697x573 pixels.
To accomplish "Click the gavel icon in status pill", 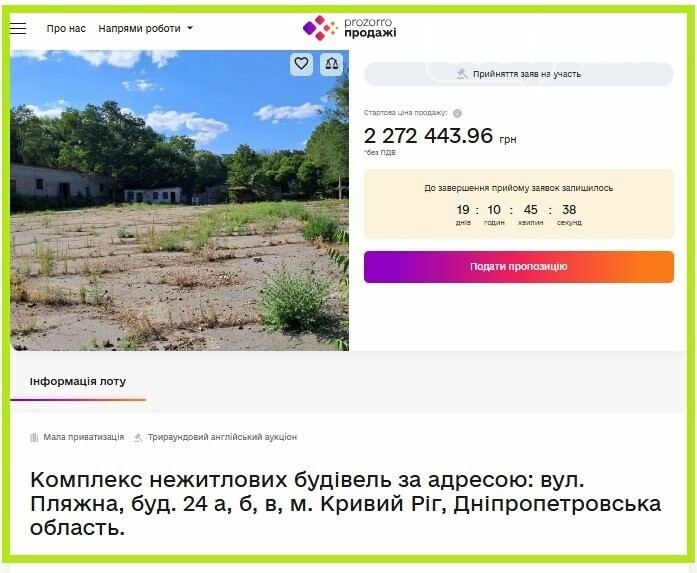I will (x=462, y=74).
